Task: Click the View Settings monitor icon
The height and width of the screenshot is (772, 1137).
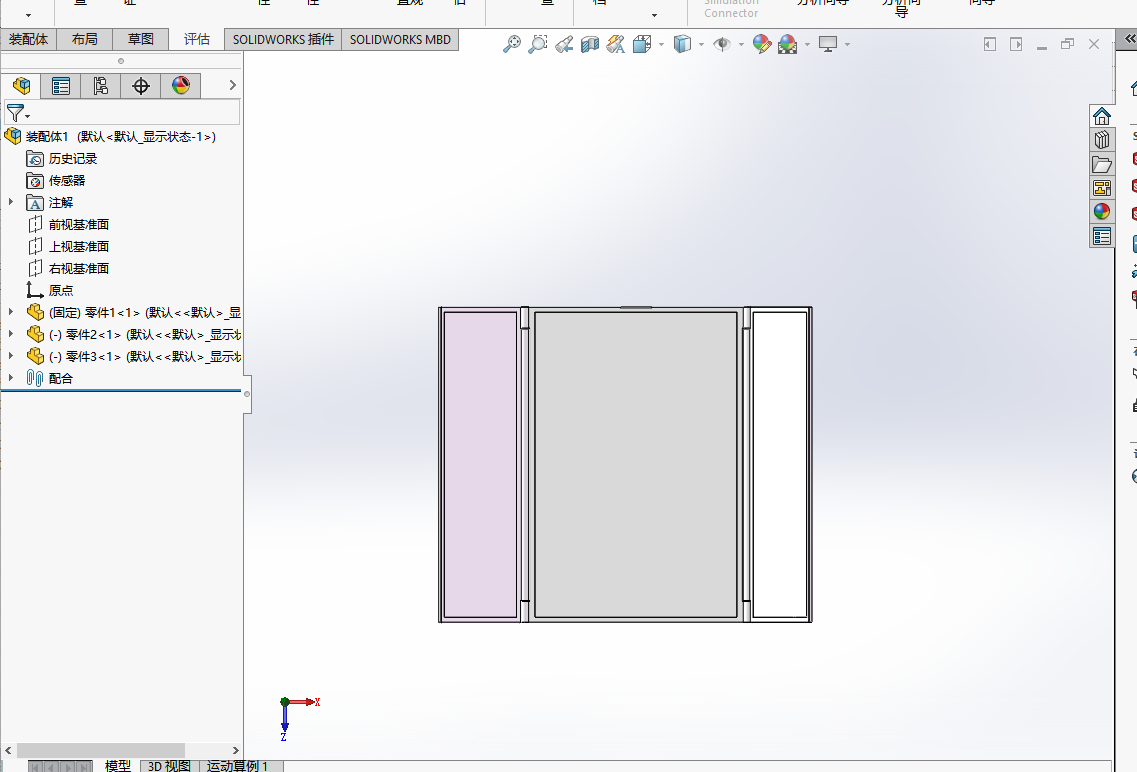Action: (x=828, y=44)
